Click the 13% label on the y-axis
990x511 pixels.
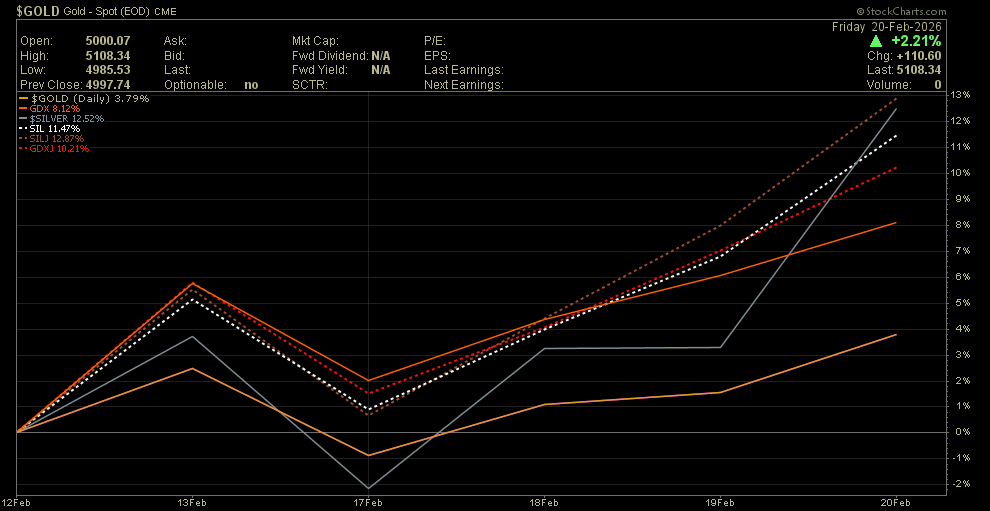point(960,95)
